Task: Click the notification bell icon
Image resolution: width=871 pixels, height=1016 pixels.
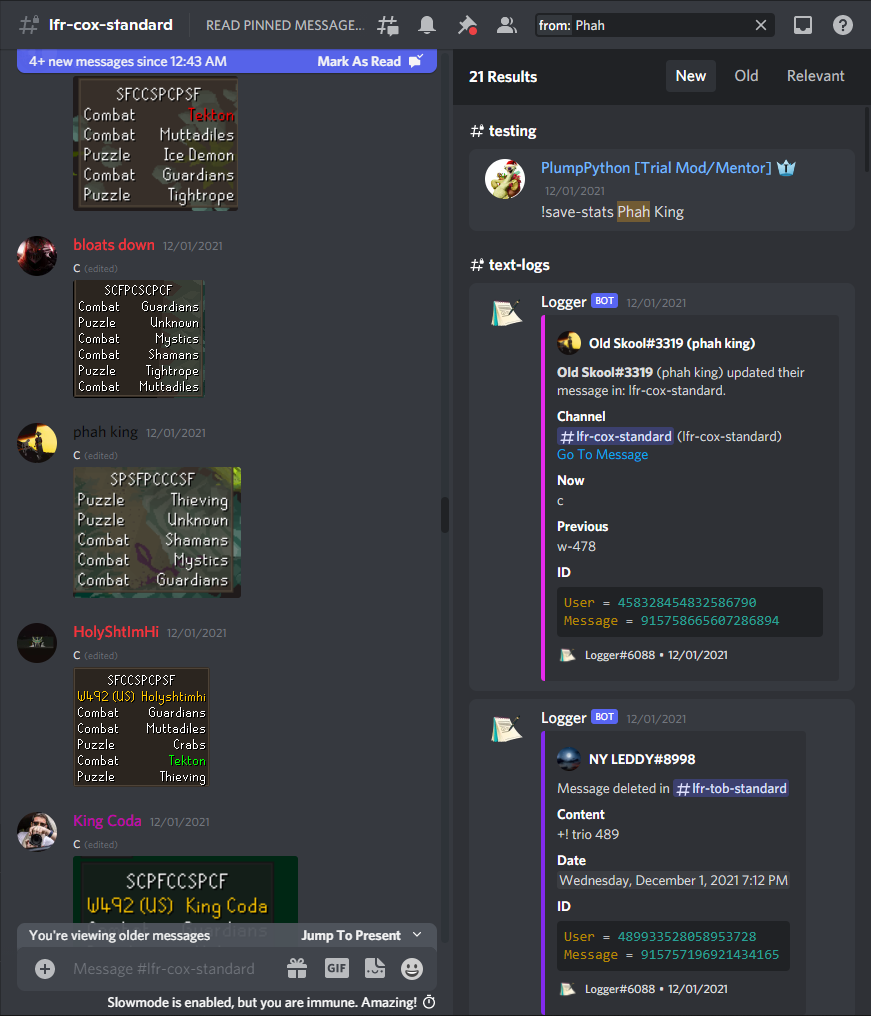Action: tap(426, 25)
